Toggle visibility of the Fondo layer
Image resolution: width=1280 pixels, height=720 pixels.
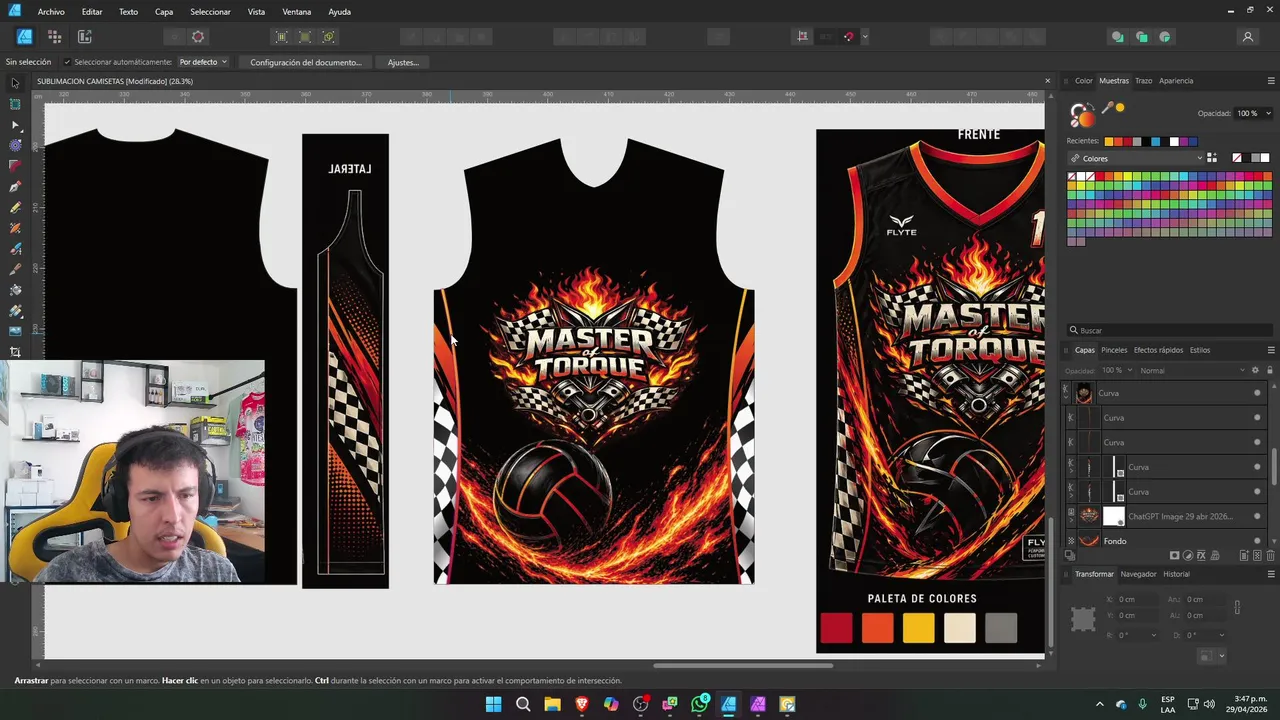[1257, 541]
